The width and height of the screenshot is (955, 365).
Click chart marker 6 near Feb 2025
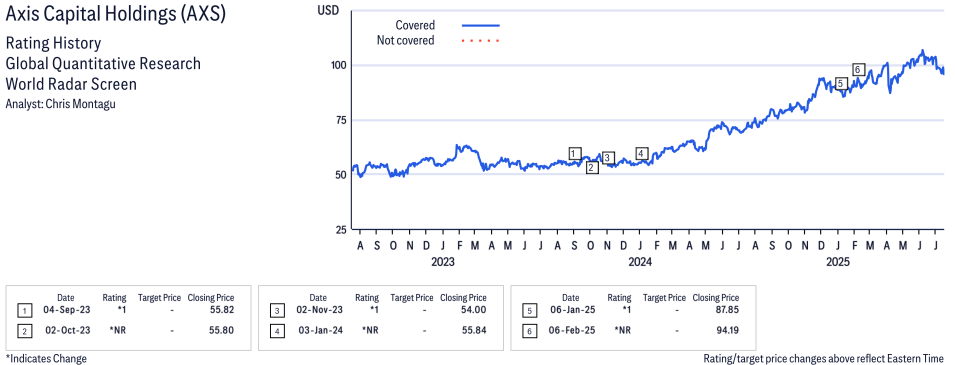[858, 69]
